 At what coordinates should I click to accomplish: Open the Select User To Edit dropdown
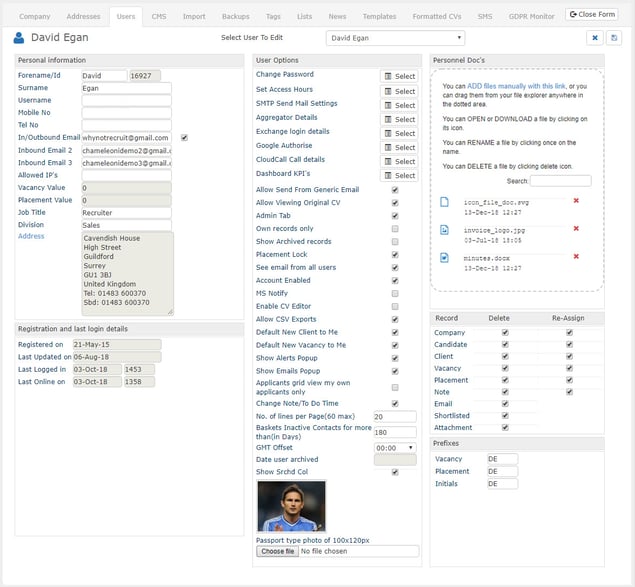tap(395, 38)
